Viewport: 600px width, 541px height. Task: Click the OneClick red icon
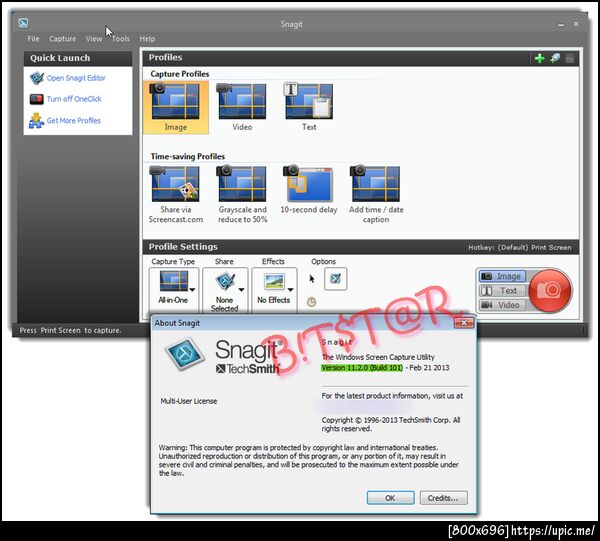click(37, 99)
